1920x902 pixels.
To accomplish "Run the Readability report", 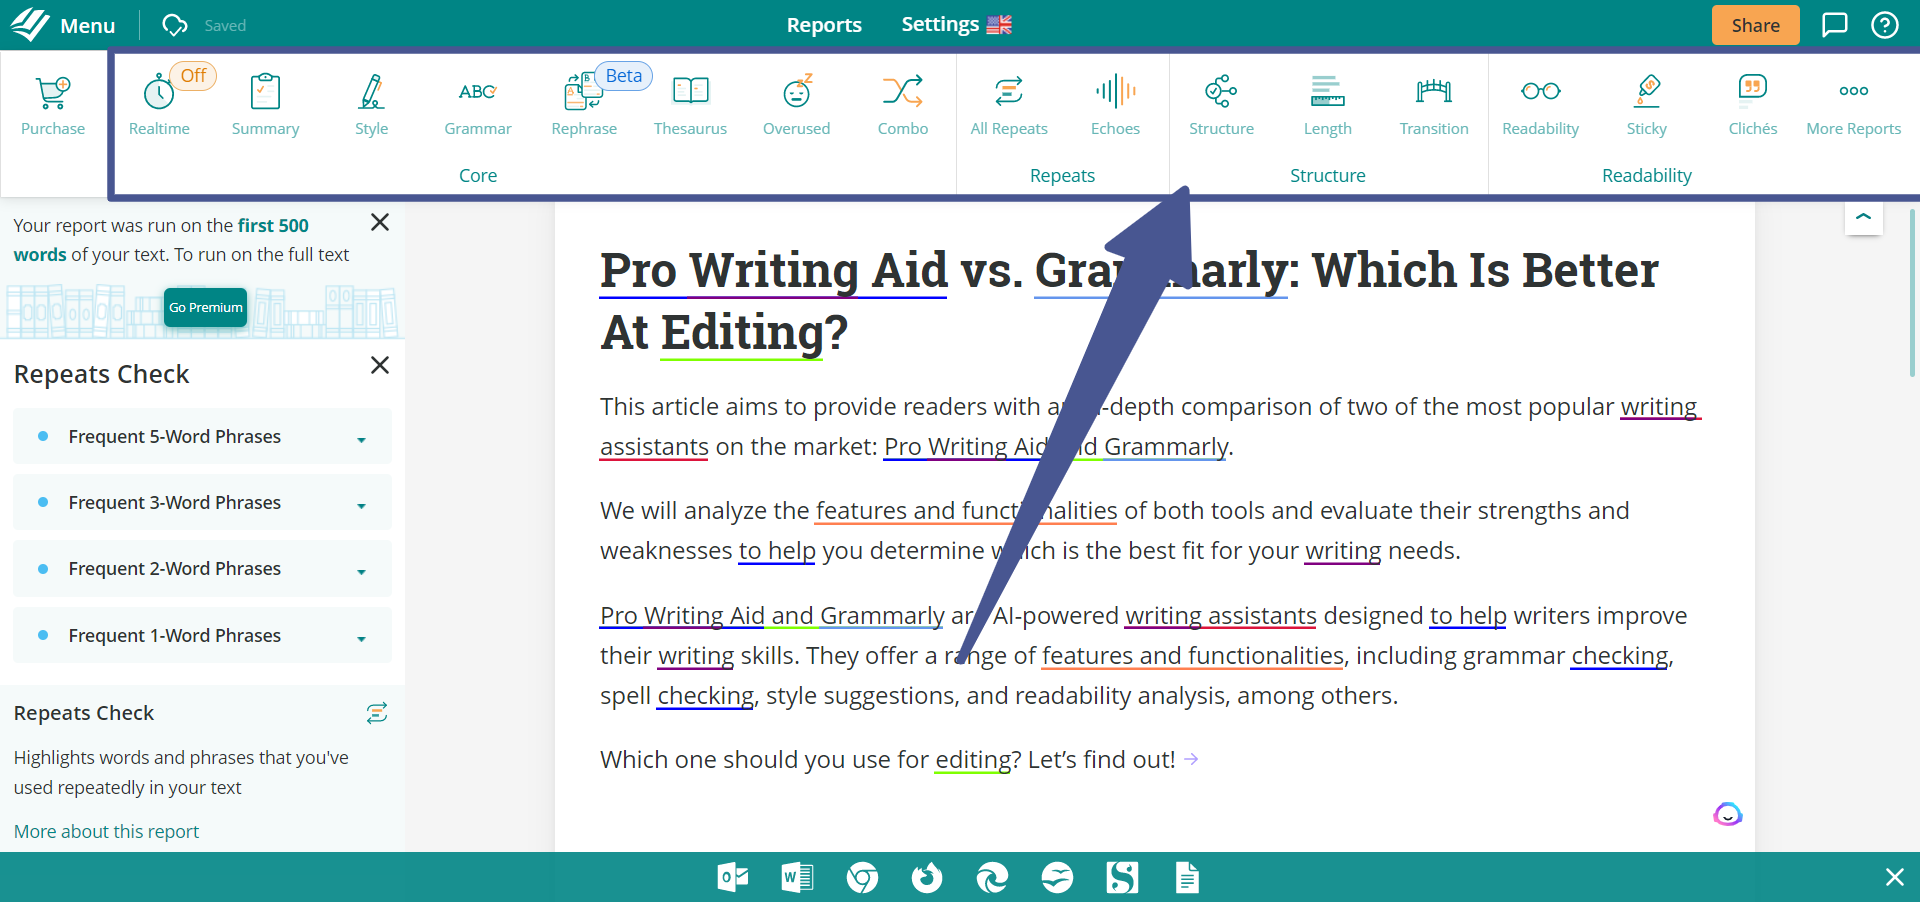I will click(x=1540, y=104).
